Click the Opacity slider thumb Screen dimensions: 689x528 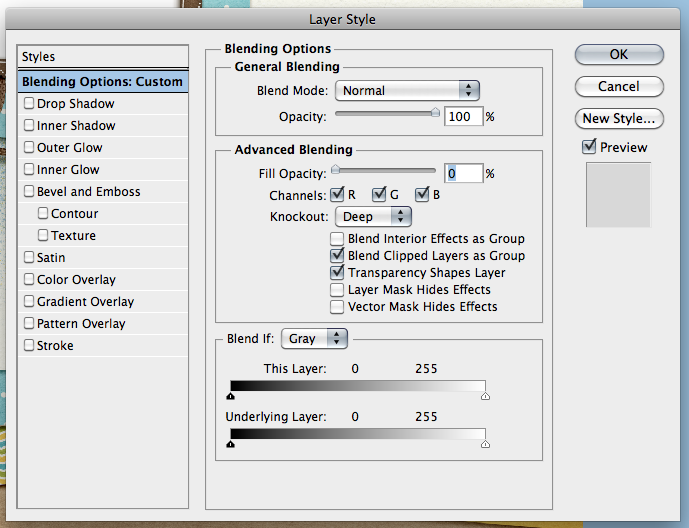tap(435, 112)
